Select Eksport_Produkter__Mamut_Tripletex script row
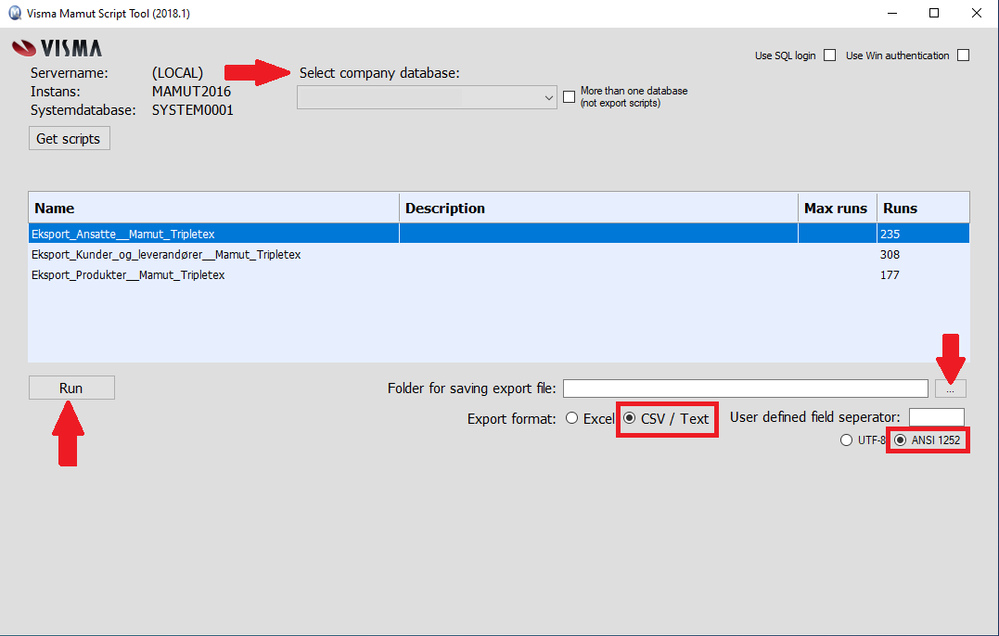 coord(499,275)
